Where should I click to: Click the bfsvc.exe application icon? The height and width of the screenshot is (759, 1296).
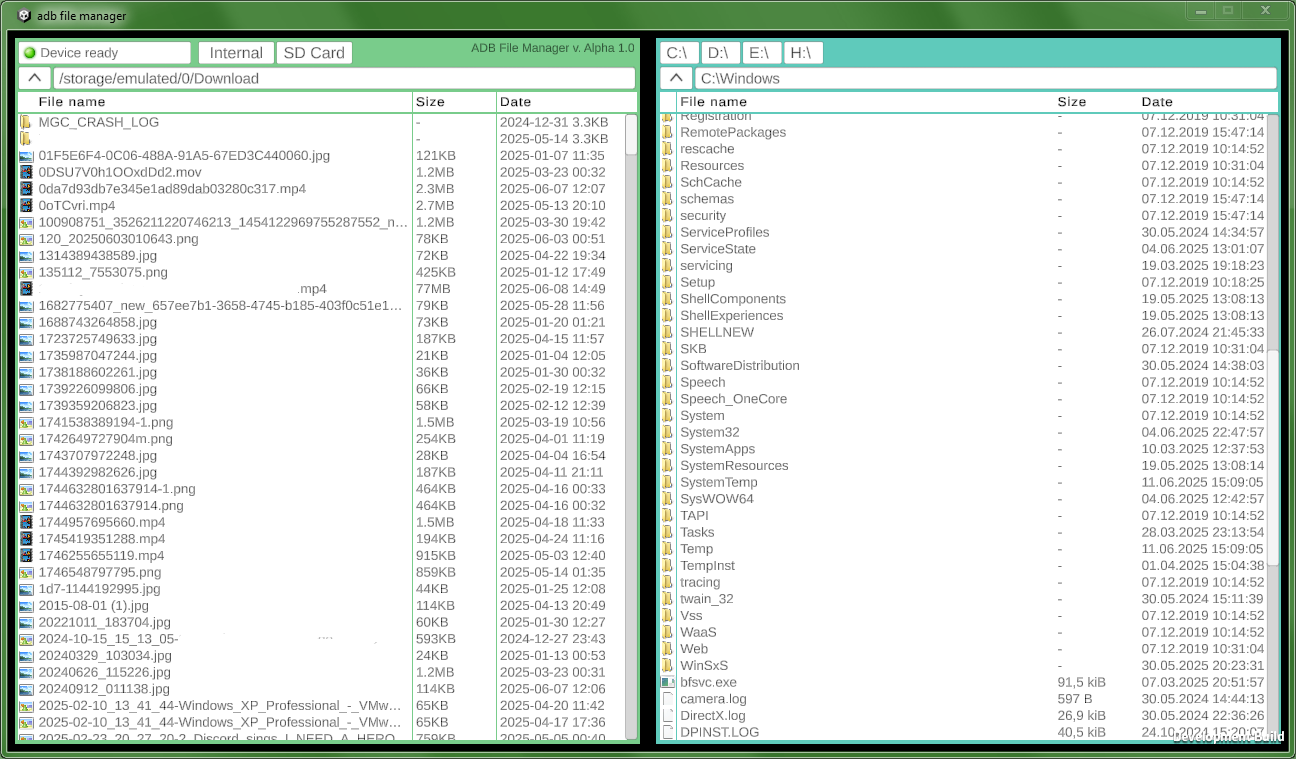click(x=667, y=682)
